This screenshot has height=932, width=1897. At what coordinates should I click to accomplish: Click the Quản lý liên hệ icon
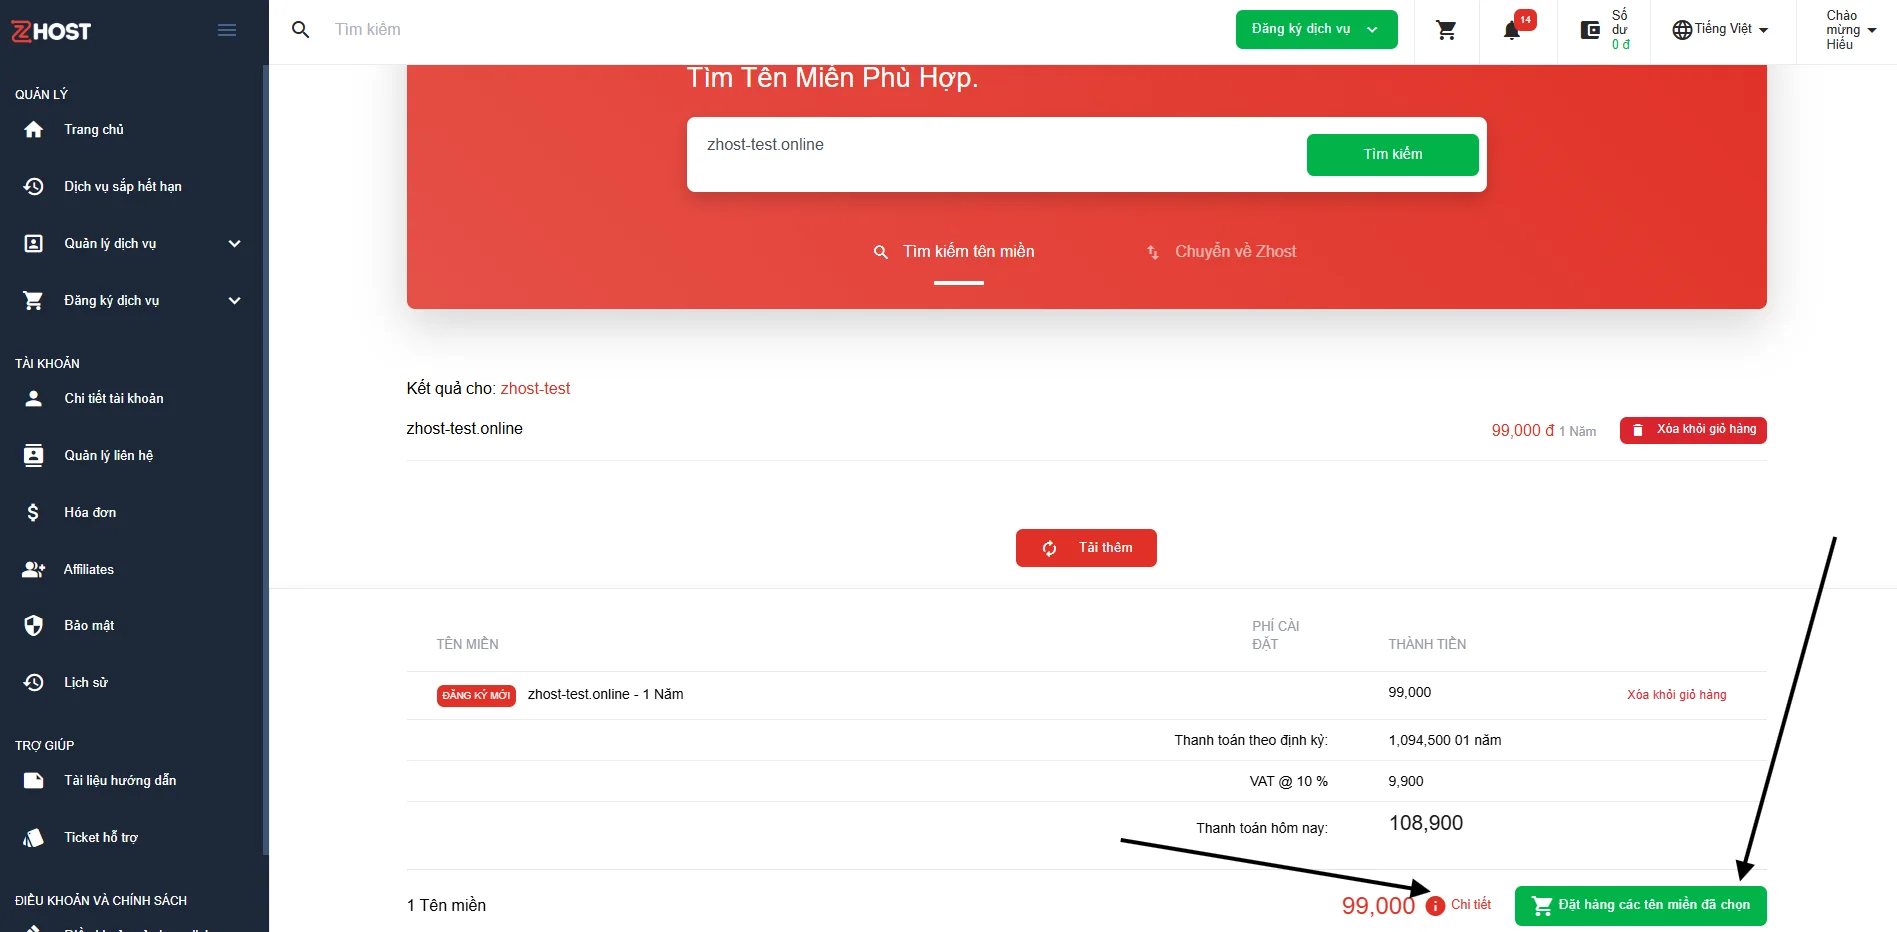tap(34, 456)
